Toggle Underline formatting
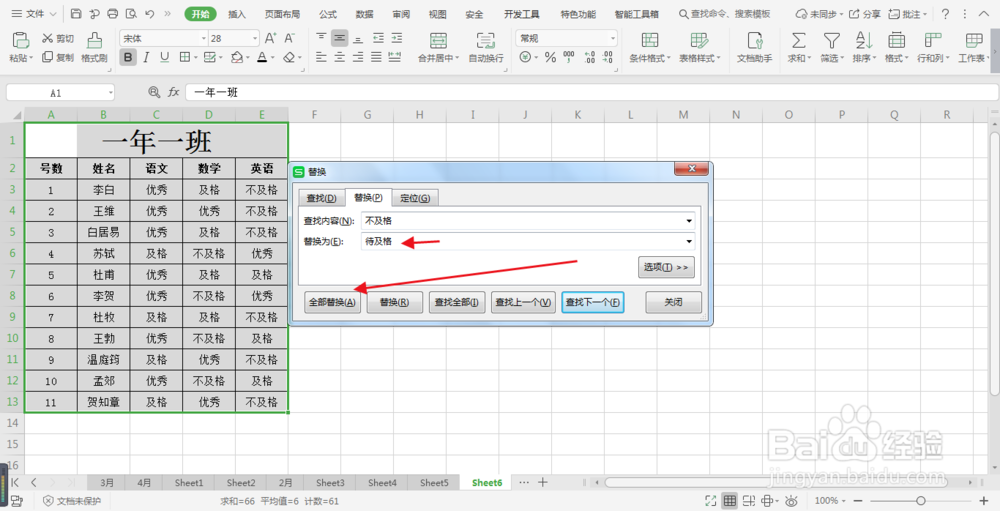This screenshot has height=511, width=1000. point(165,57)
